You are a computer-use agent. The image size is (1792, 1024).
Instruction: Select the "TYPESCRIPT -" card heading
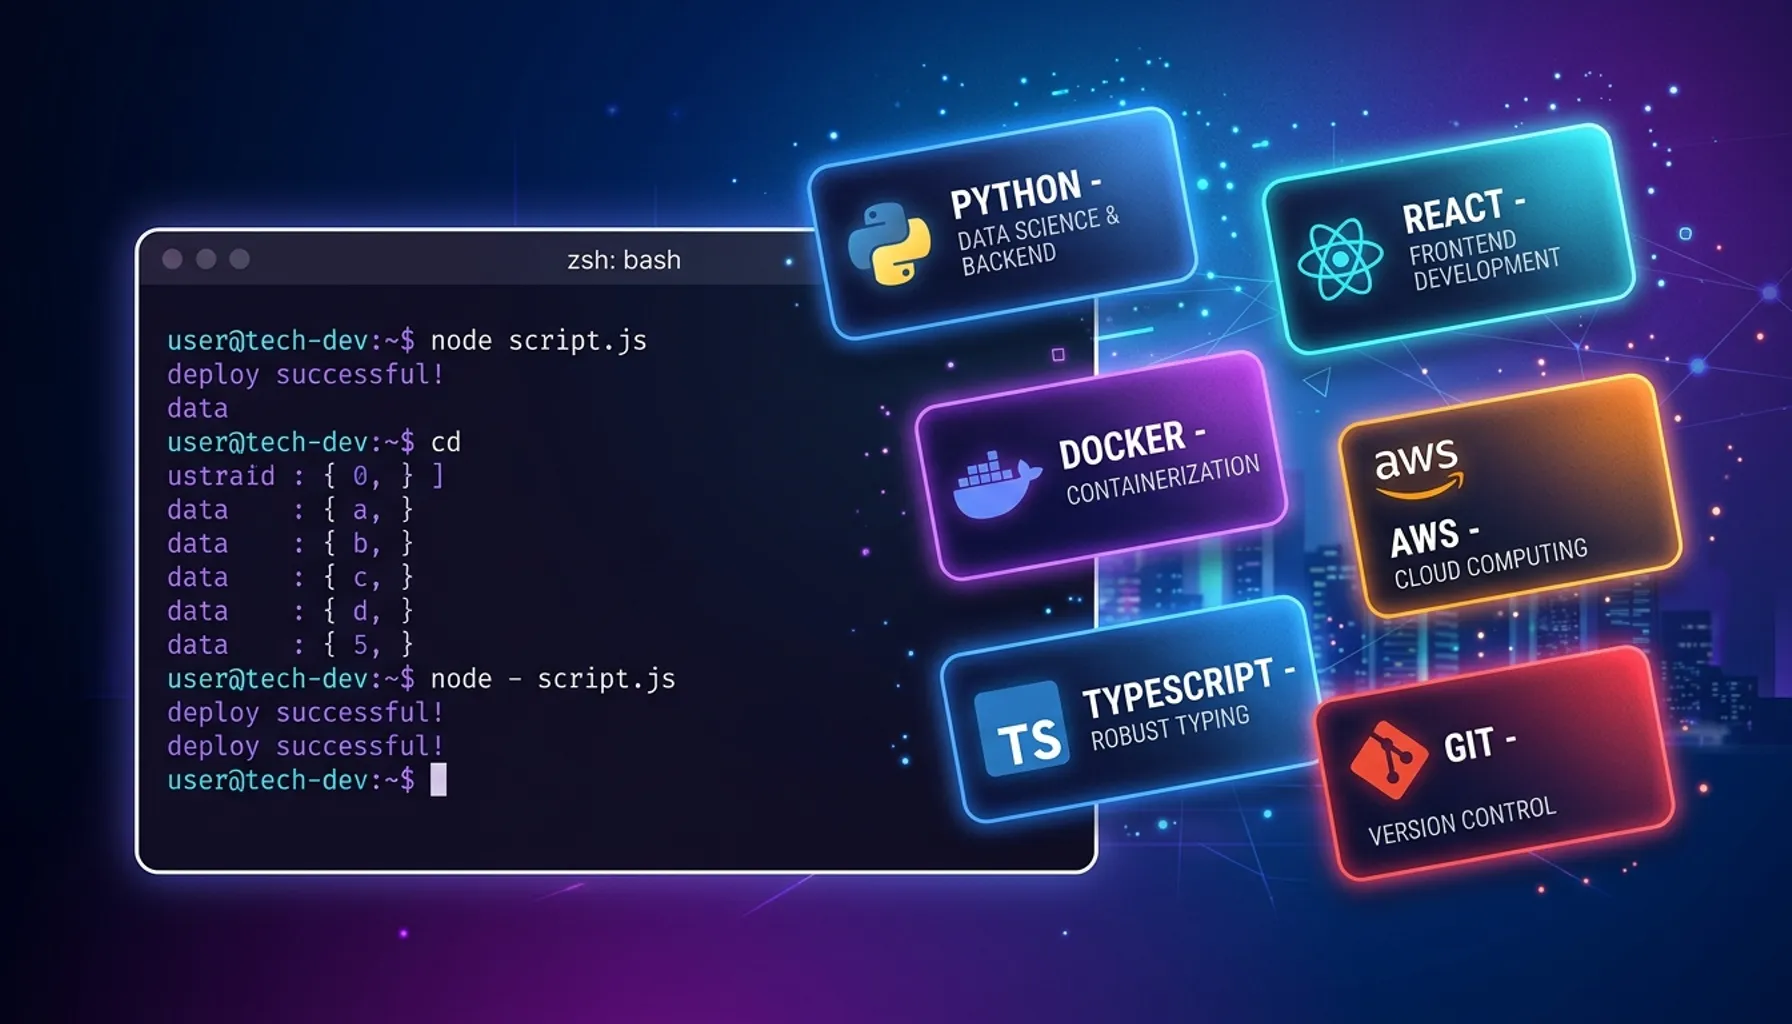[1188, 686]
